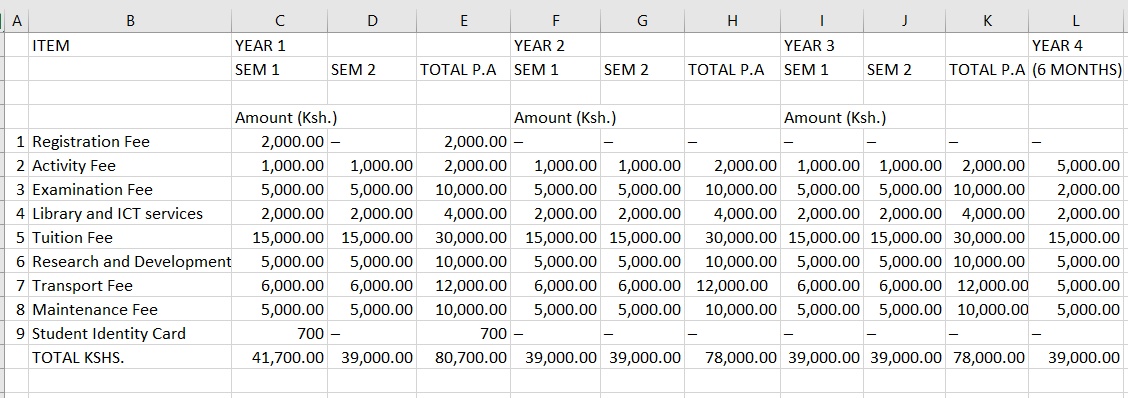Click Year 4 Activity Fee 5,000.00
The height and width of the screenshot is (398, 1128).
(x=1076, y=166)
